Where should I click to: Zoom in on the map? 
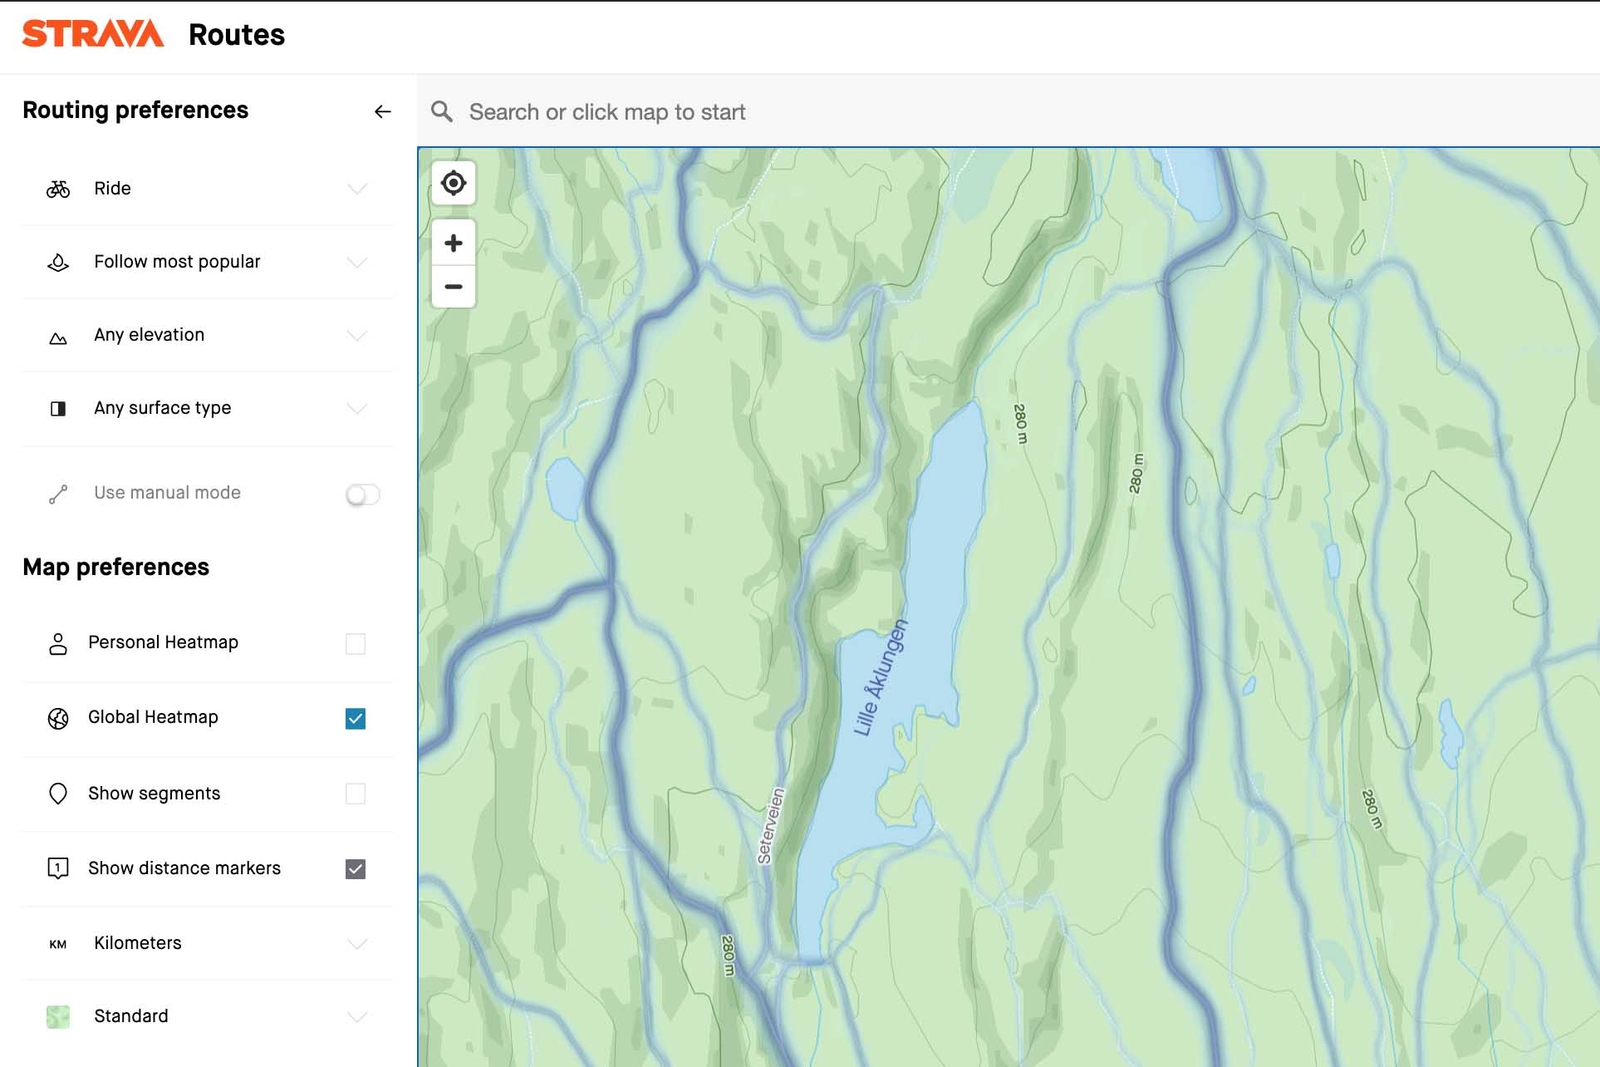click(453, 243)
